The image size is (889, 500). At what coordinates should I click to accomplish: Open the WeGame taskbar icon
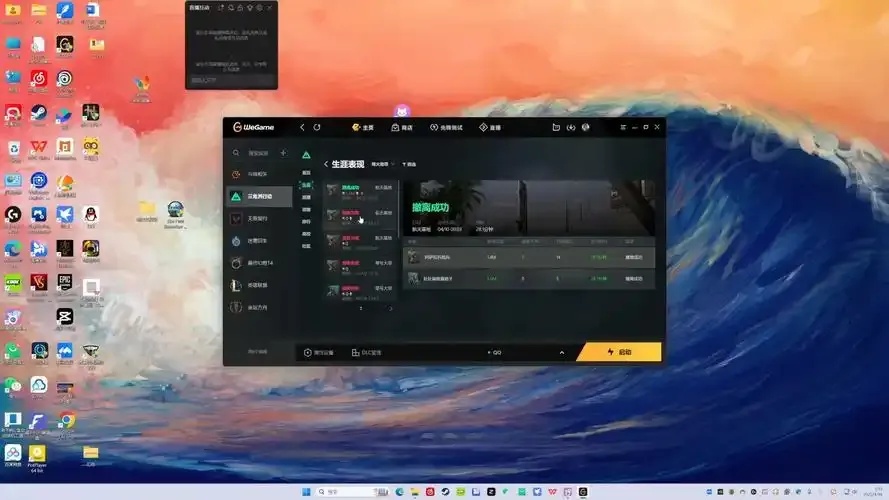tap(583, 492)
